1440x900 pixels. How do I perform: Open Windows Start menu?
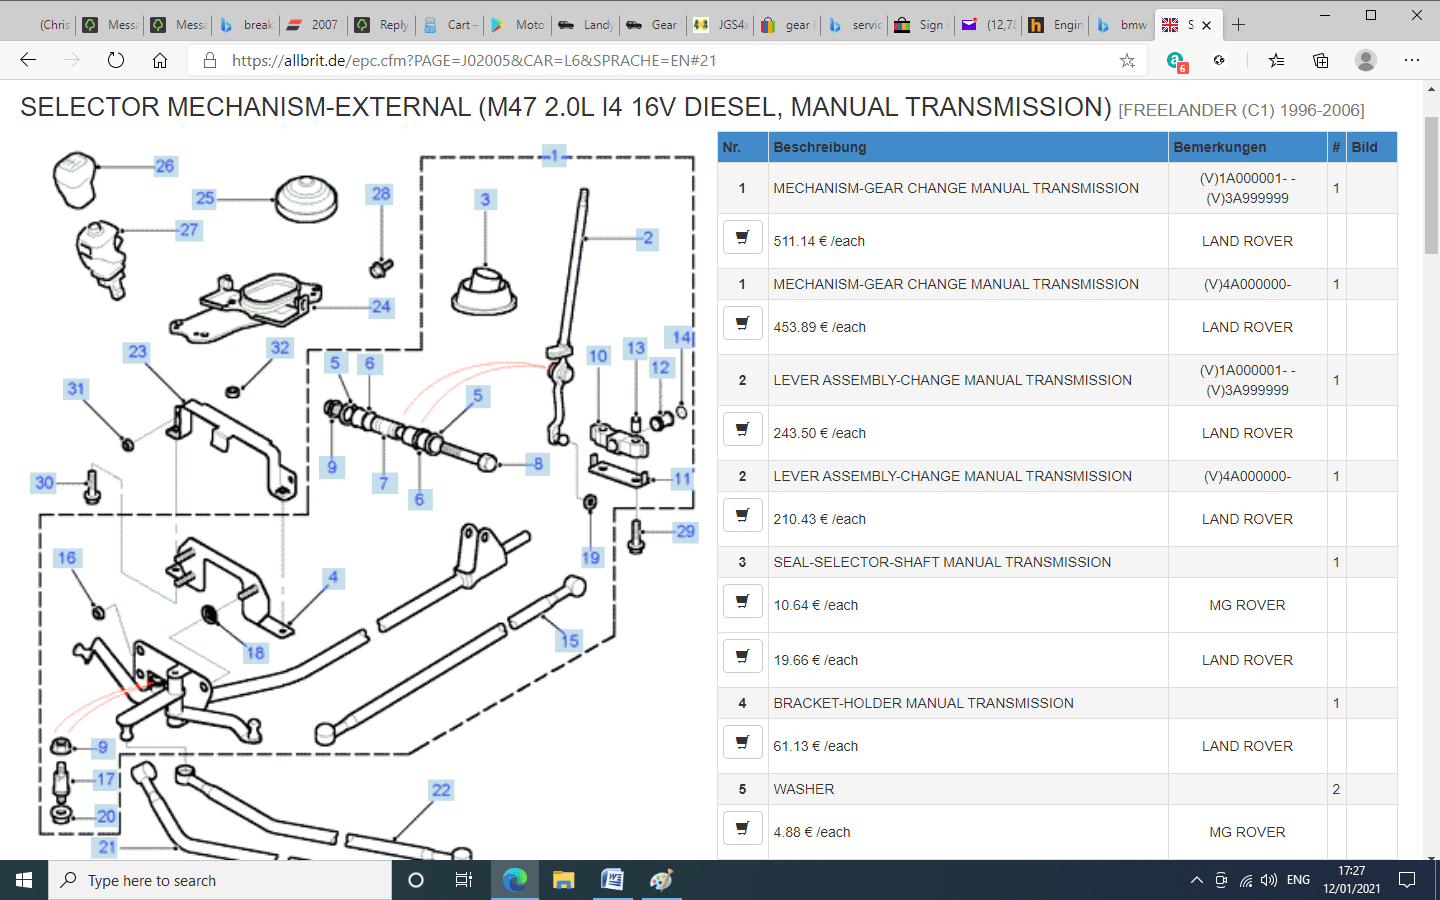tap(24, 880)
